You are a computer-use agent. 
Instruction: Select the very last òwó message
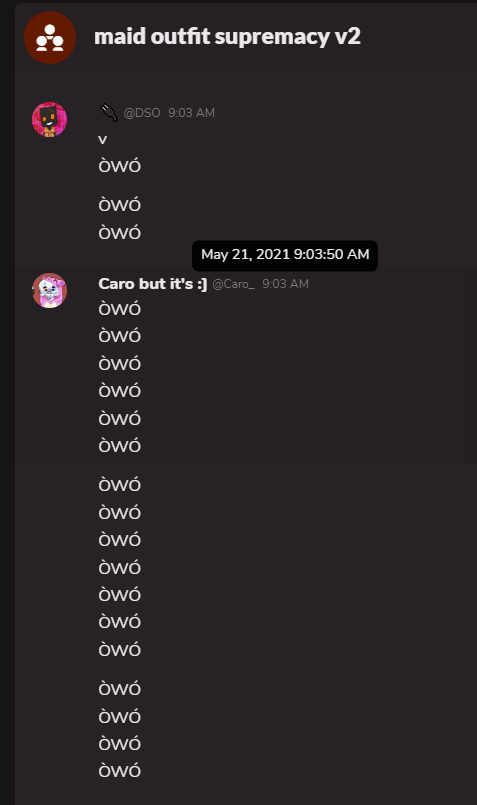click(x=120, y=770)
